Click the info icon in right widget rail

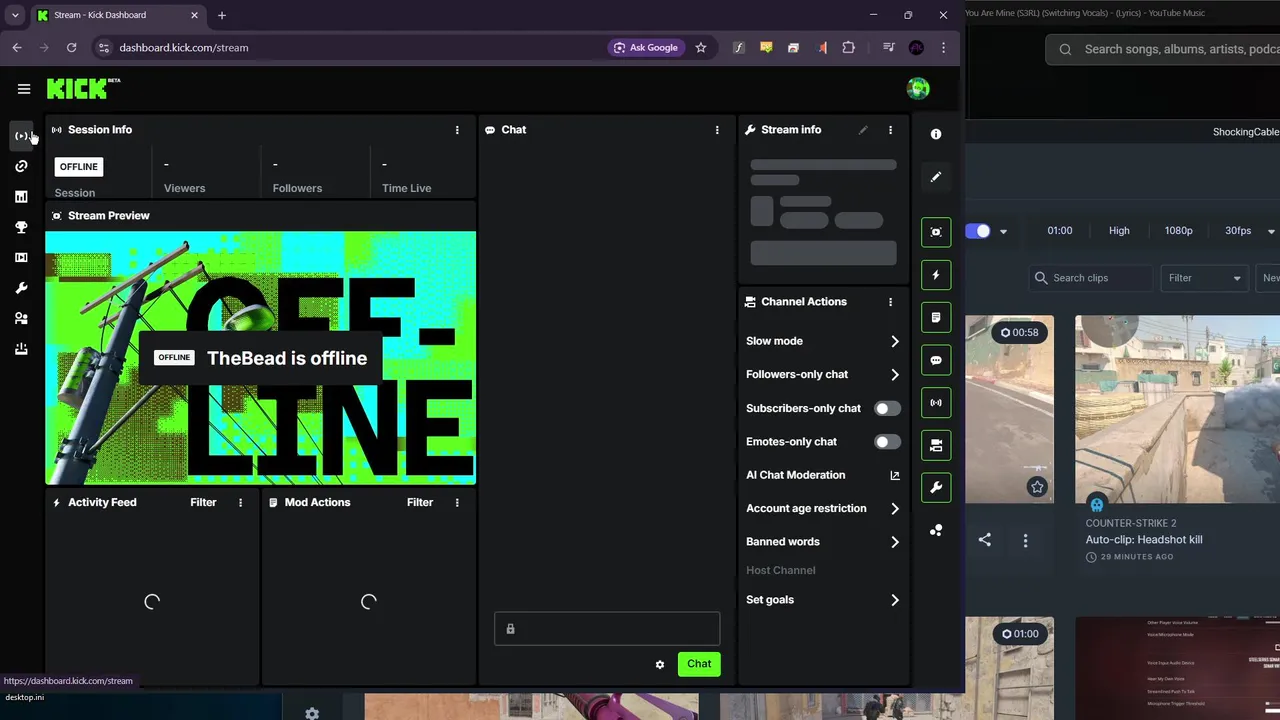pos(936,134)
